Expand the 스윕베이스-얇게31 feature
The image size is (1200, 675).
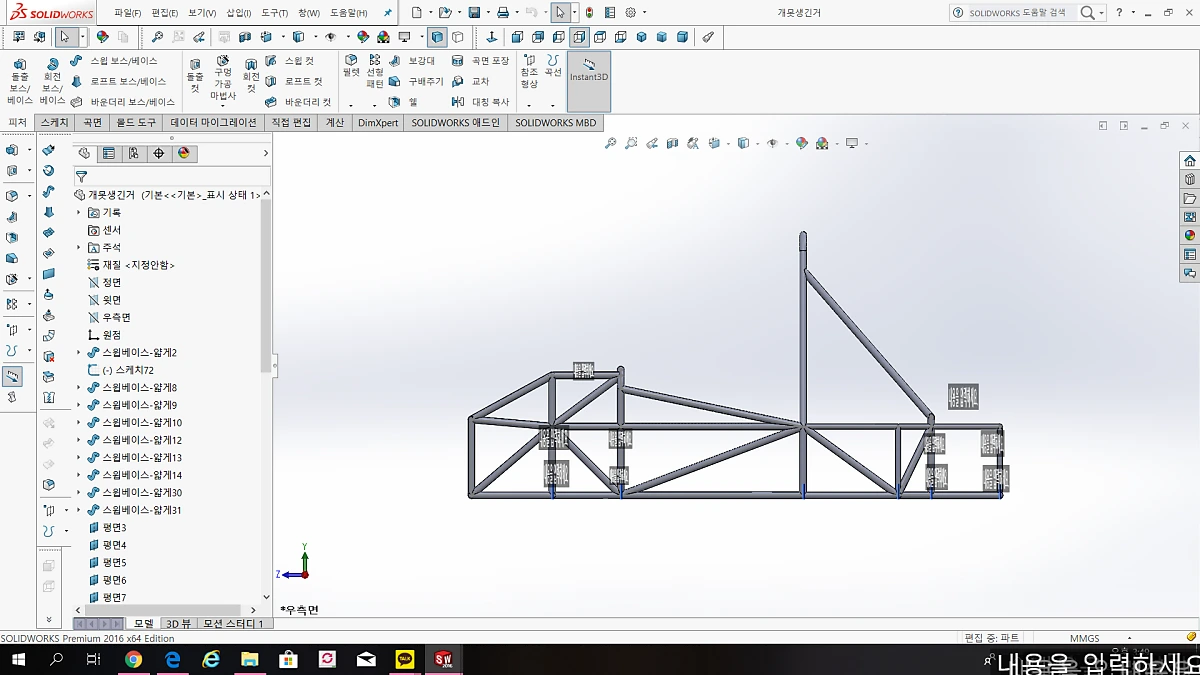coord(79,510)
